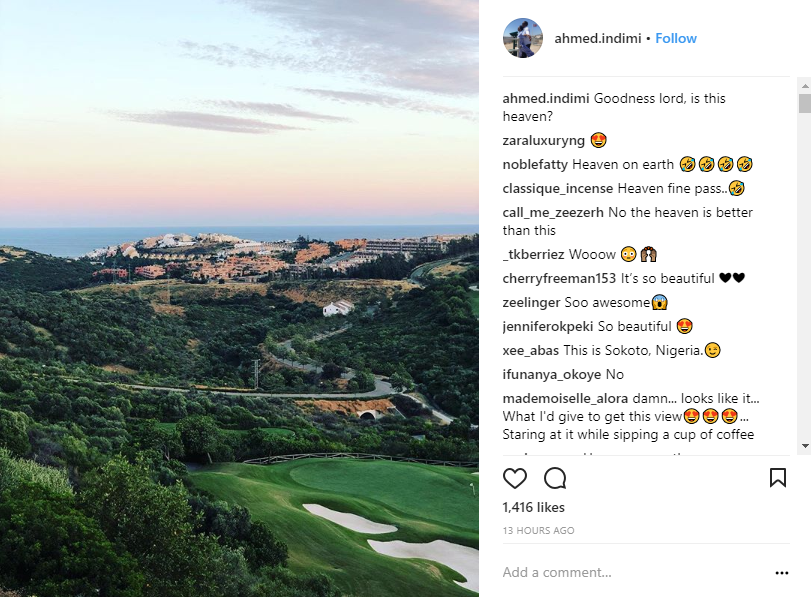
Task: View the 1,416 likes list
Action: [x=533, y=508]
